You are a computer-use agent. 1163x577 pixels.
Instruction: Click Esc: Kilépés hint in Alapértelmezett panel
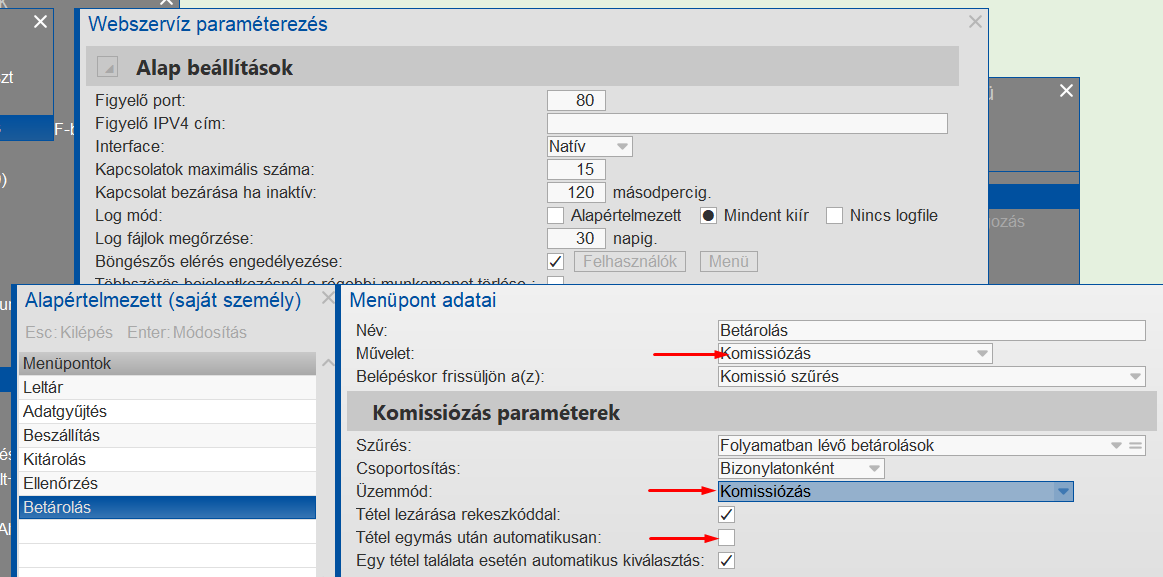click(68, 332)
